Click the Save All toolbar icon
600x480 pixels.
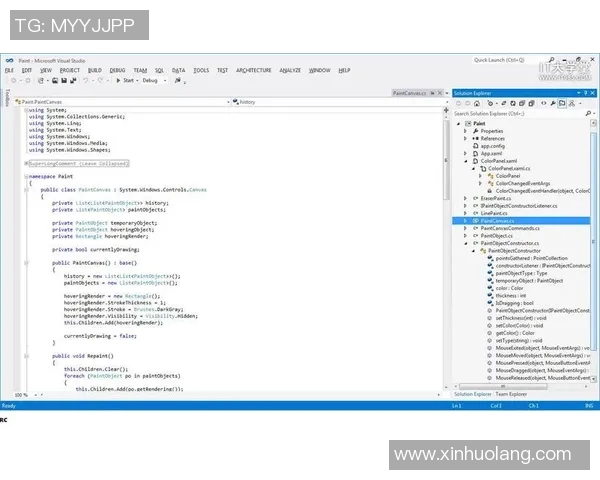click(x=73, y=81)
